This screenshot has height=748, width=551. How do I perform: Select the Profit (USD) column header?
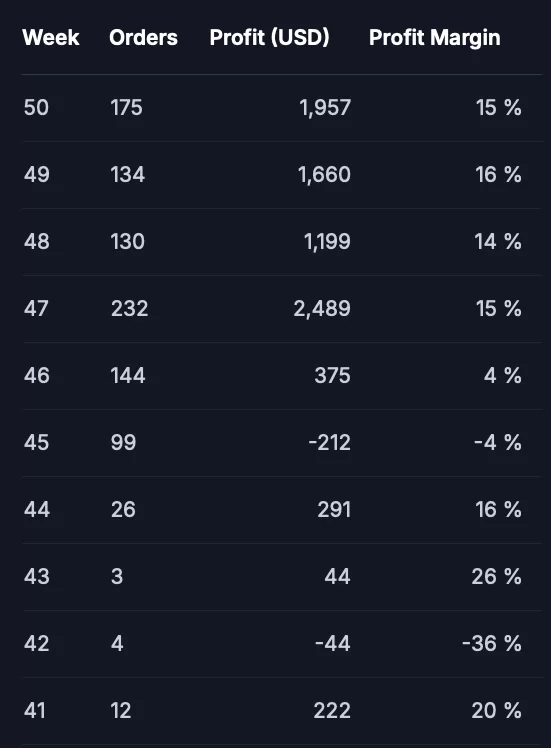[270, 38]
